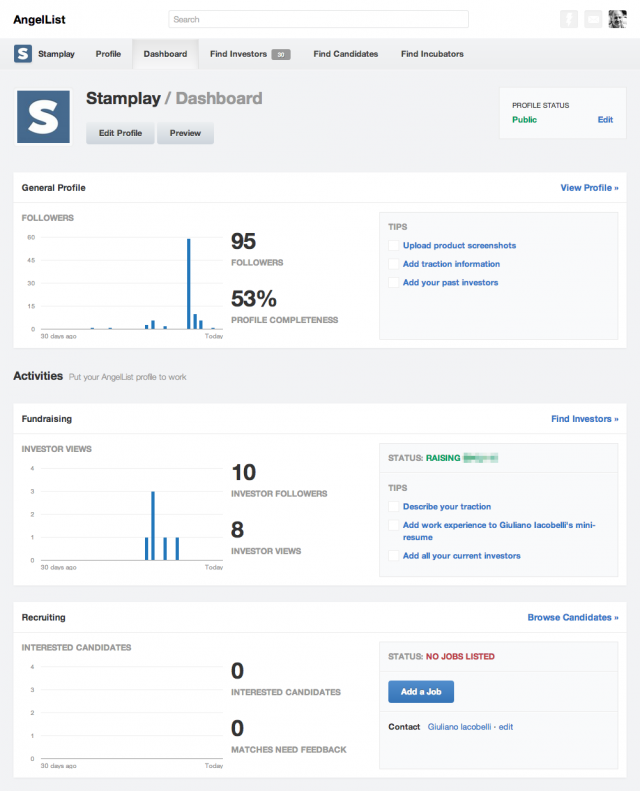The height and width of the screenshot is (791, 640).
Task: Switch to the Profile tab
Action: point(108,53)
